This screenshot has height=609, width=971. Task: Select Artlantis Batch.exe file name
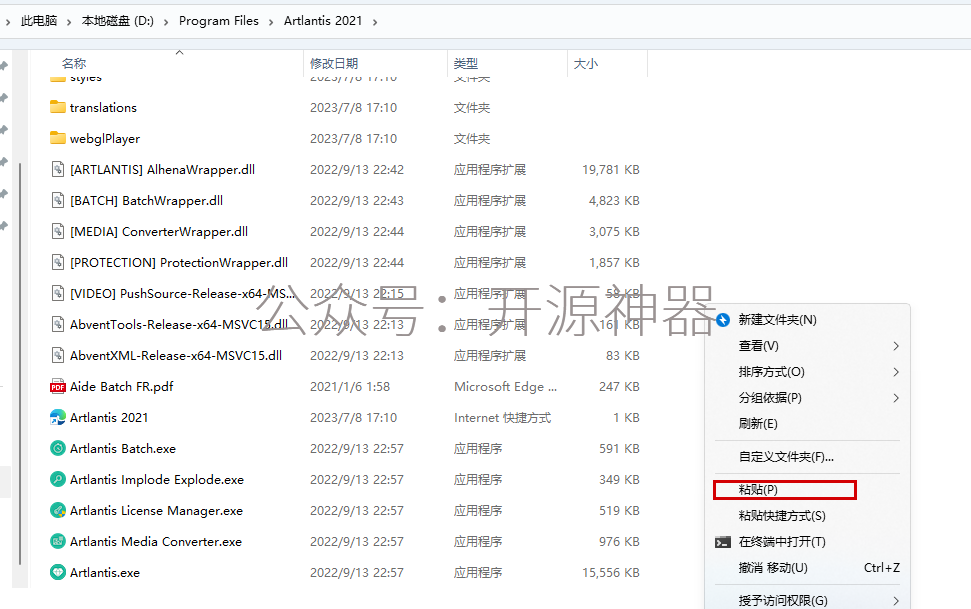(x=123, y=449)
